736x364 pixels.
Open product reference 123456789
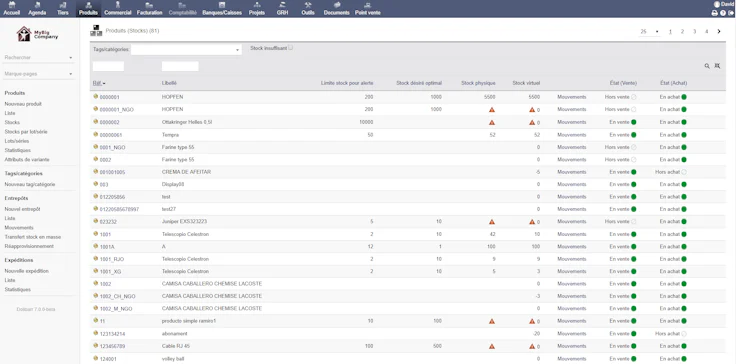coord(113,346)
